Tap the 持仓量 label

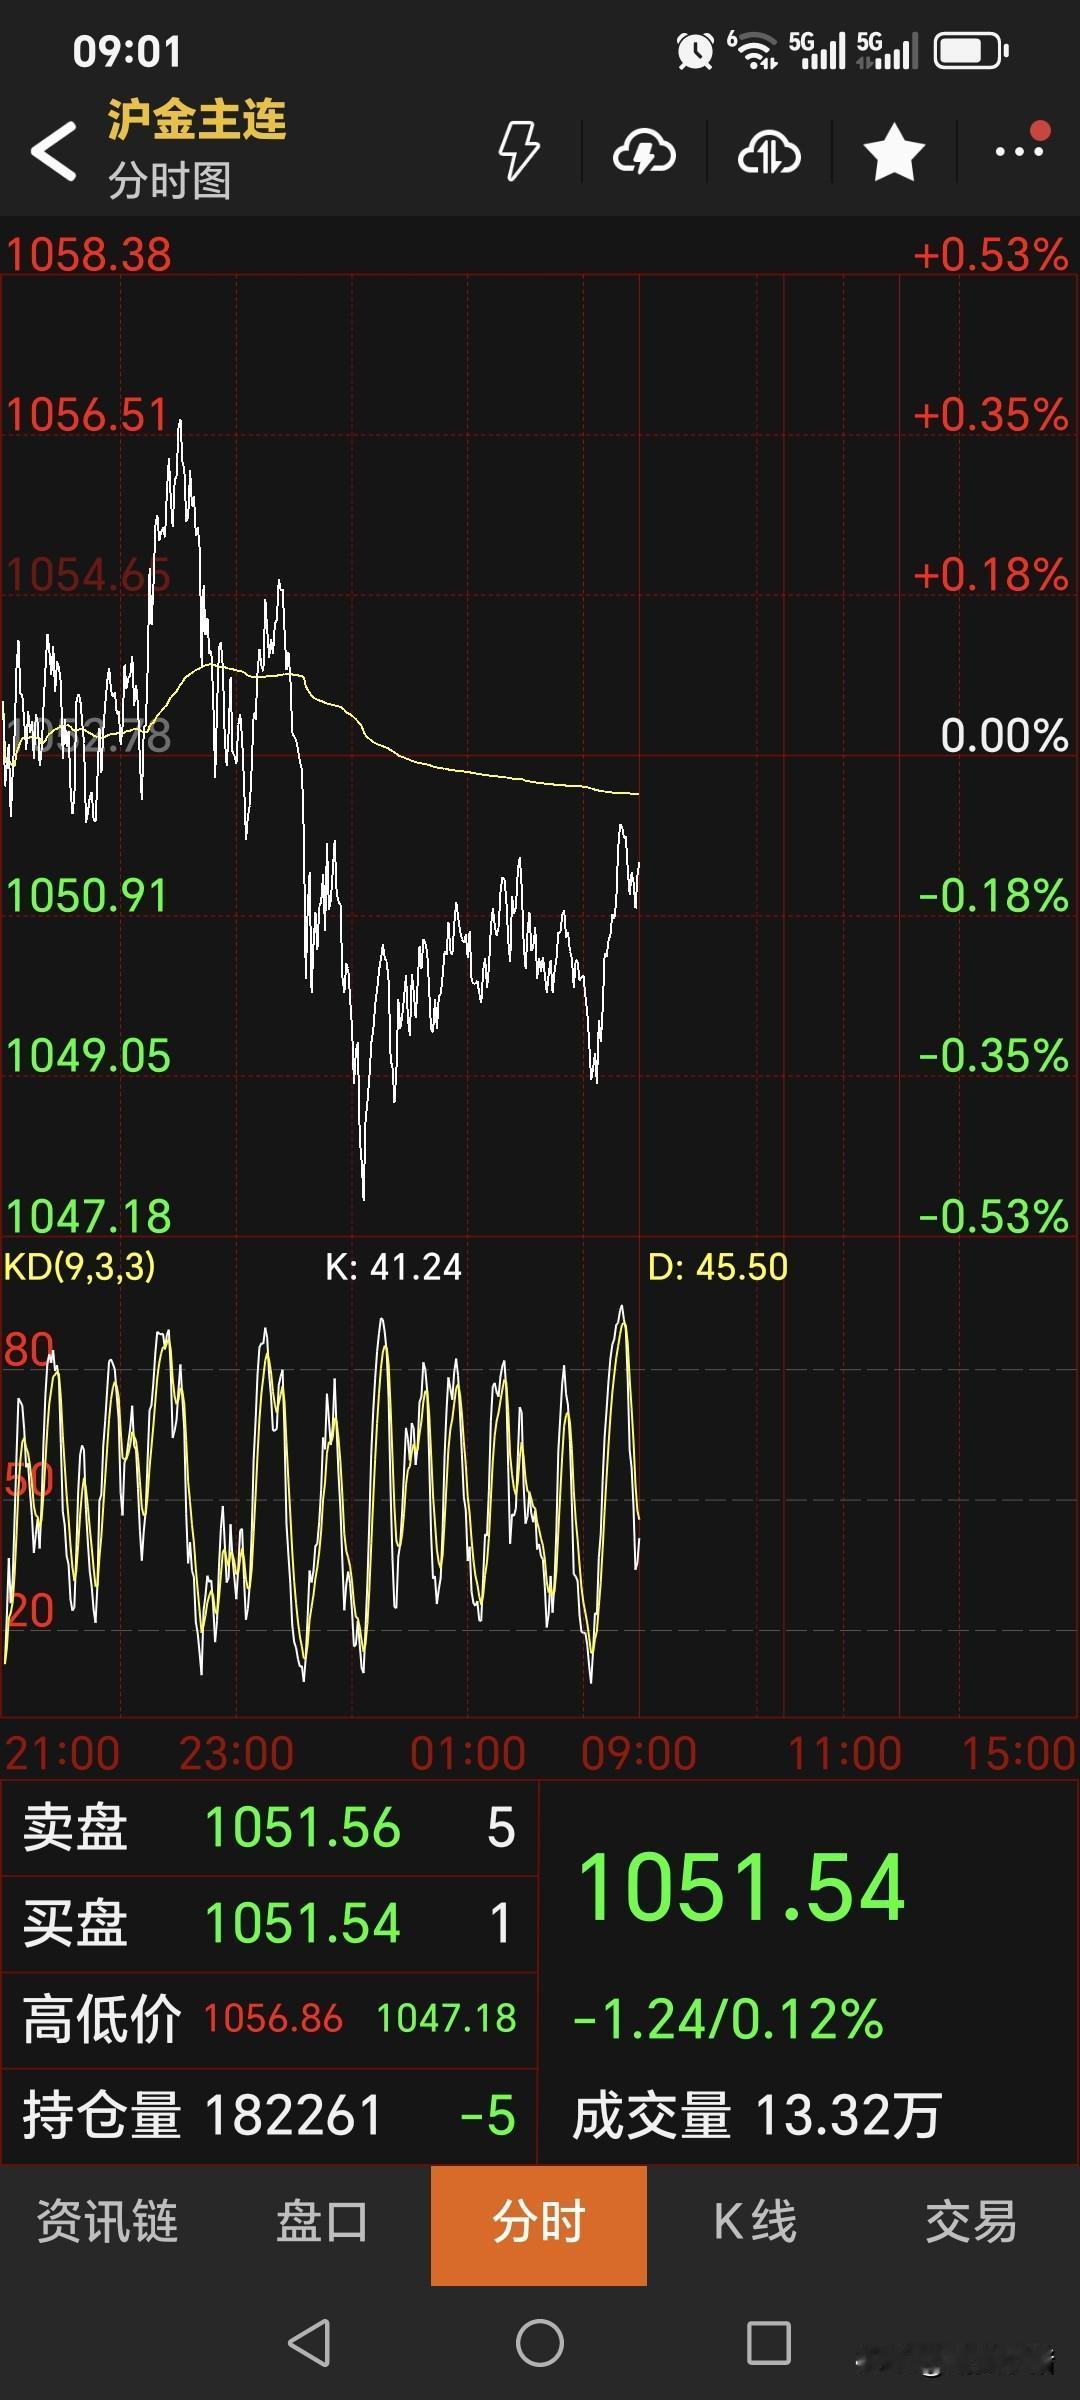(x=102, y=2115)
